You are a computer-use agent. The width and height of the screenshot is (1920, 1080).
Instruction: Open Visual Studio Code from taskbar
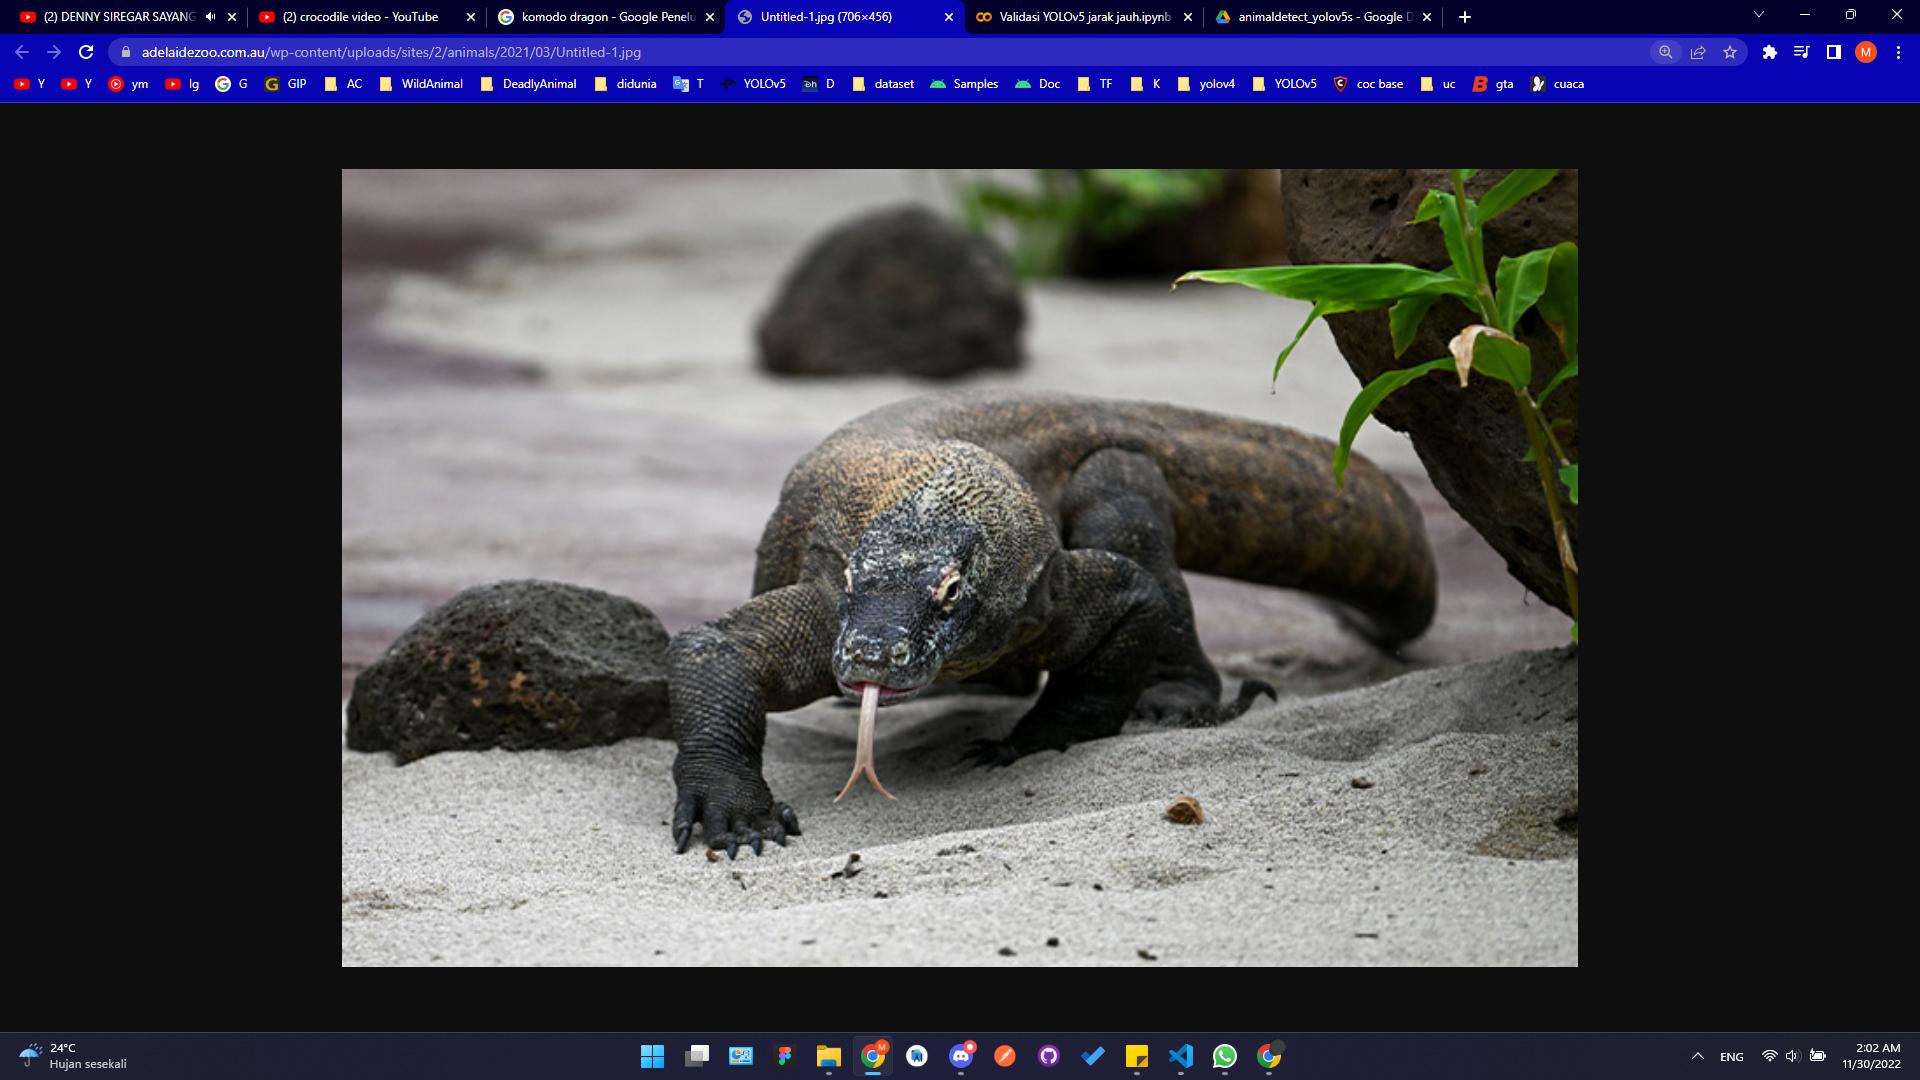click(x=1181, y=1056)
